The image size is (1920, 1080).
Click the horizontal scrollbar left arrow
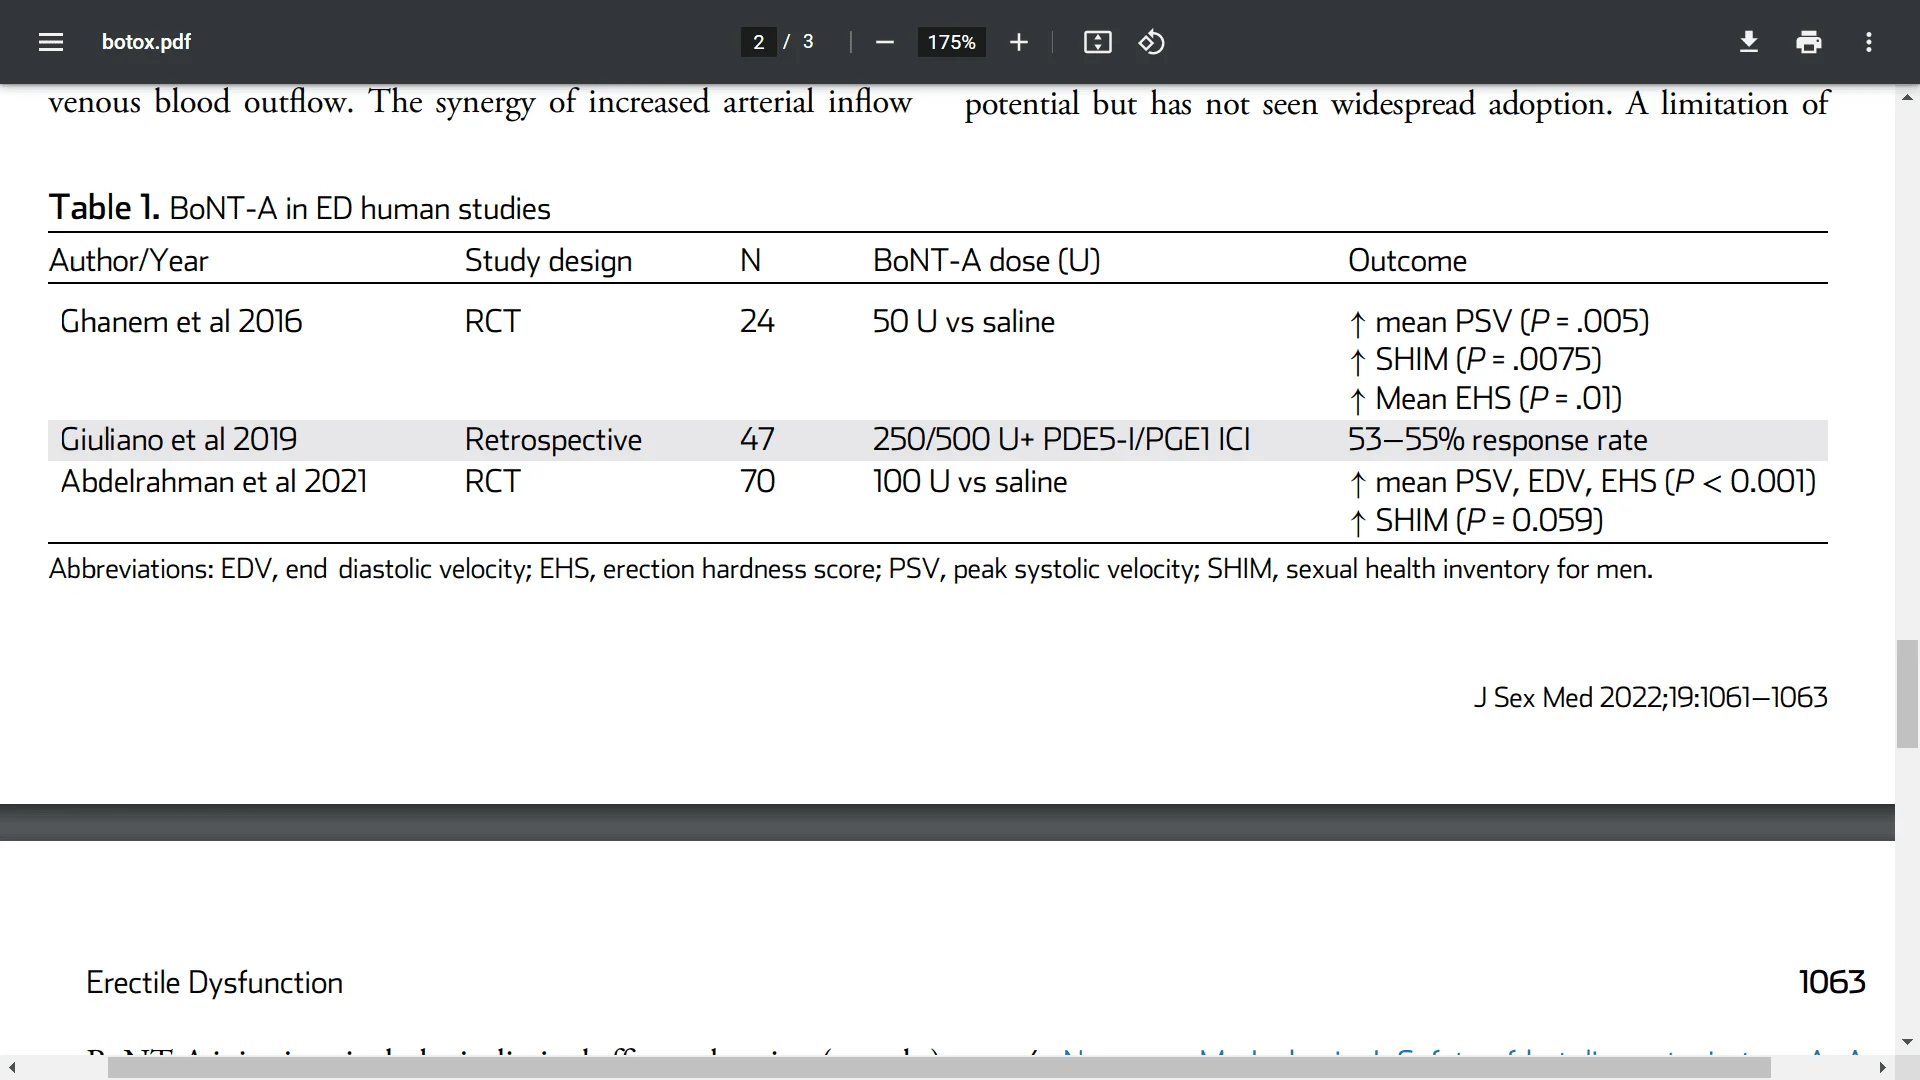12,1068
